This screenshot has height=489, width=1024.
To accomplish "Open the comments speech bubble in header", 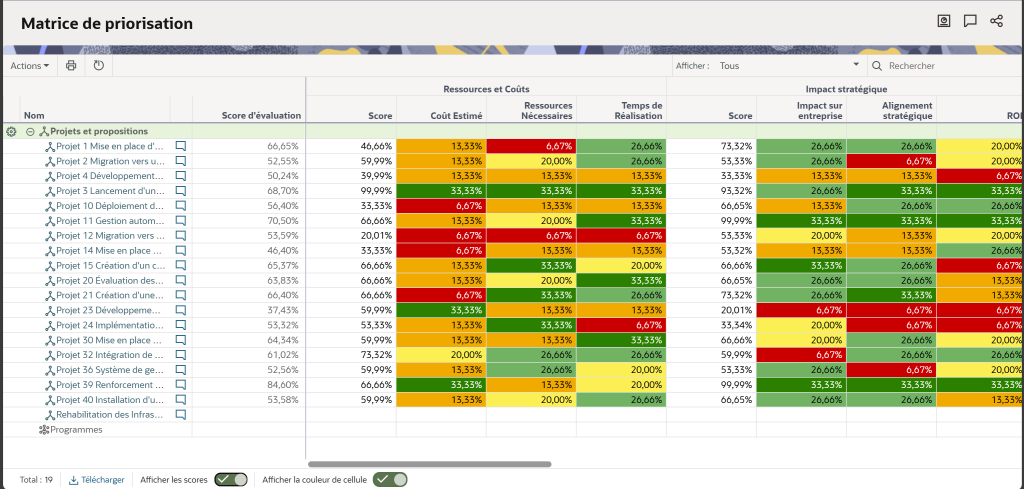I will pyautogui.click(x=969, y=21).
